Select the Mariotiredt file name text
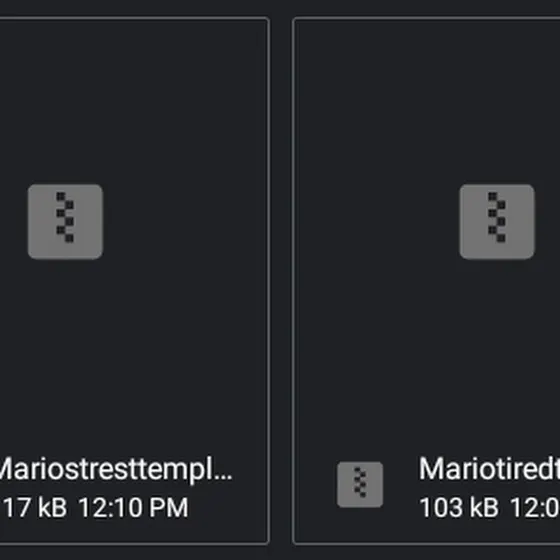 click(x=489, y=469)
